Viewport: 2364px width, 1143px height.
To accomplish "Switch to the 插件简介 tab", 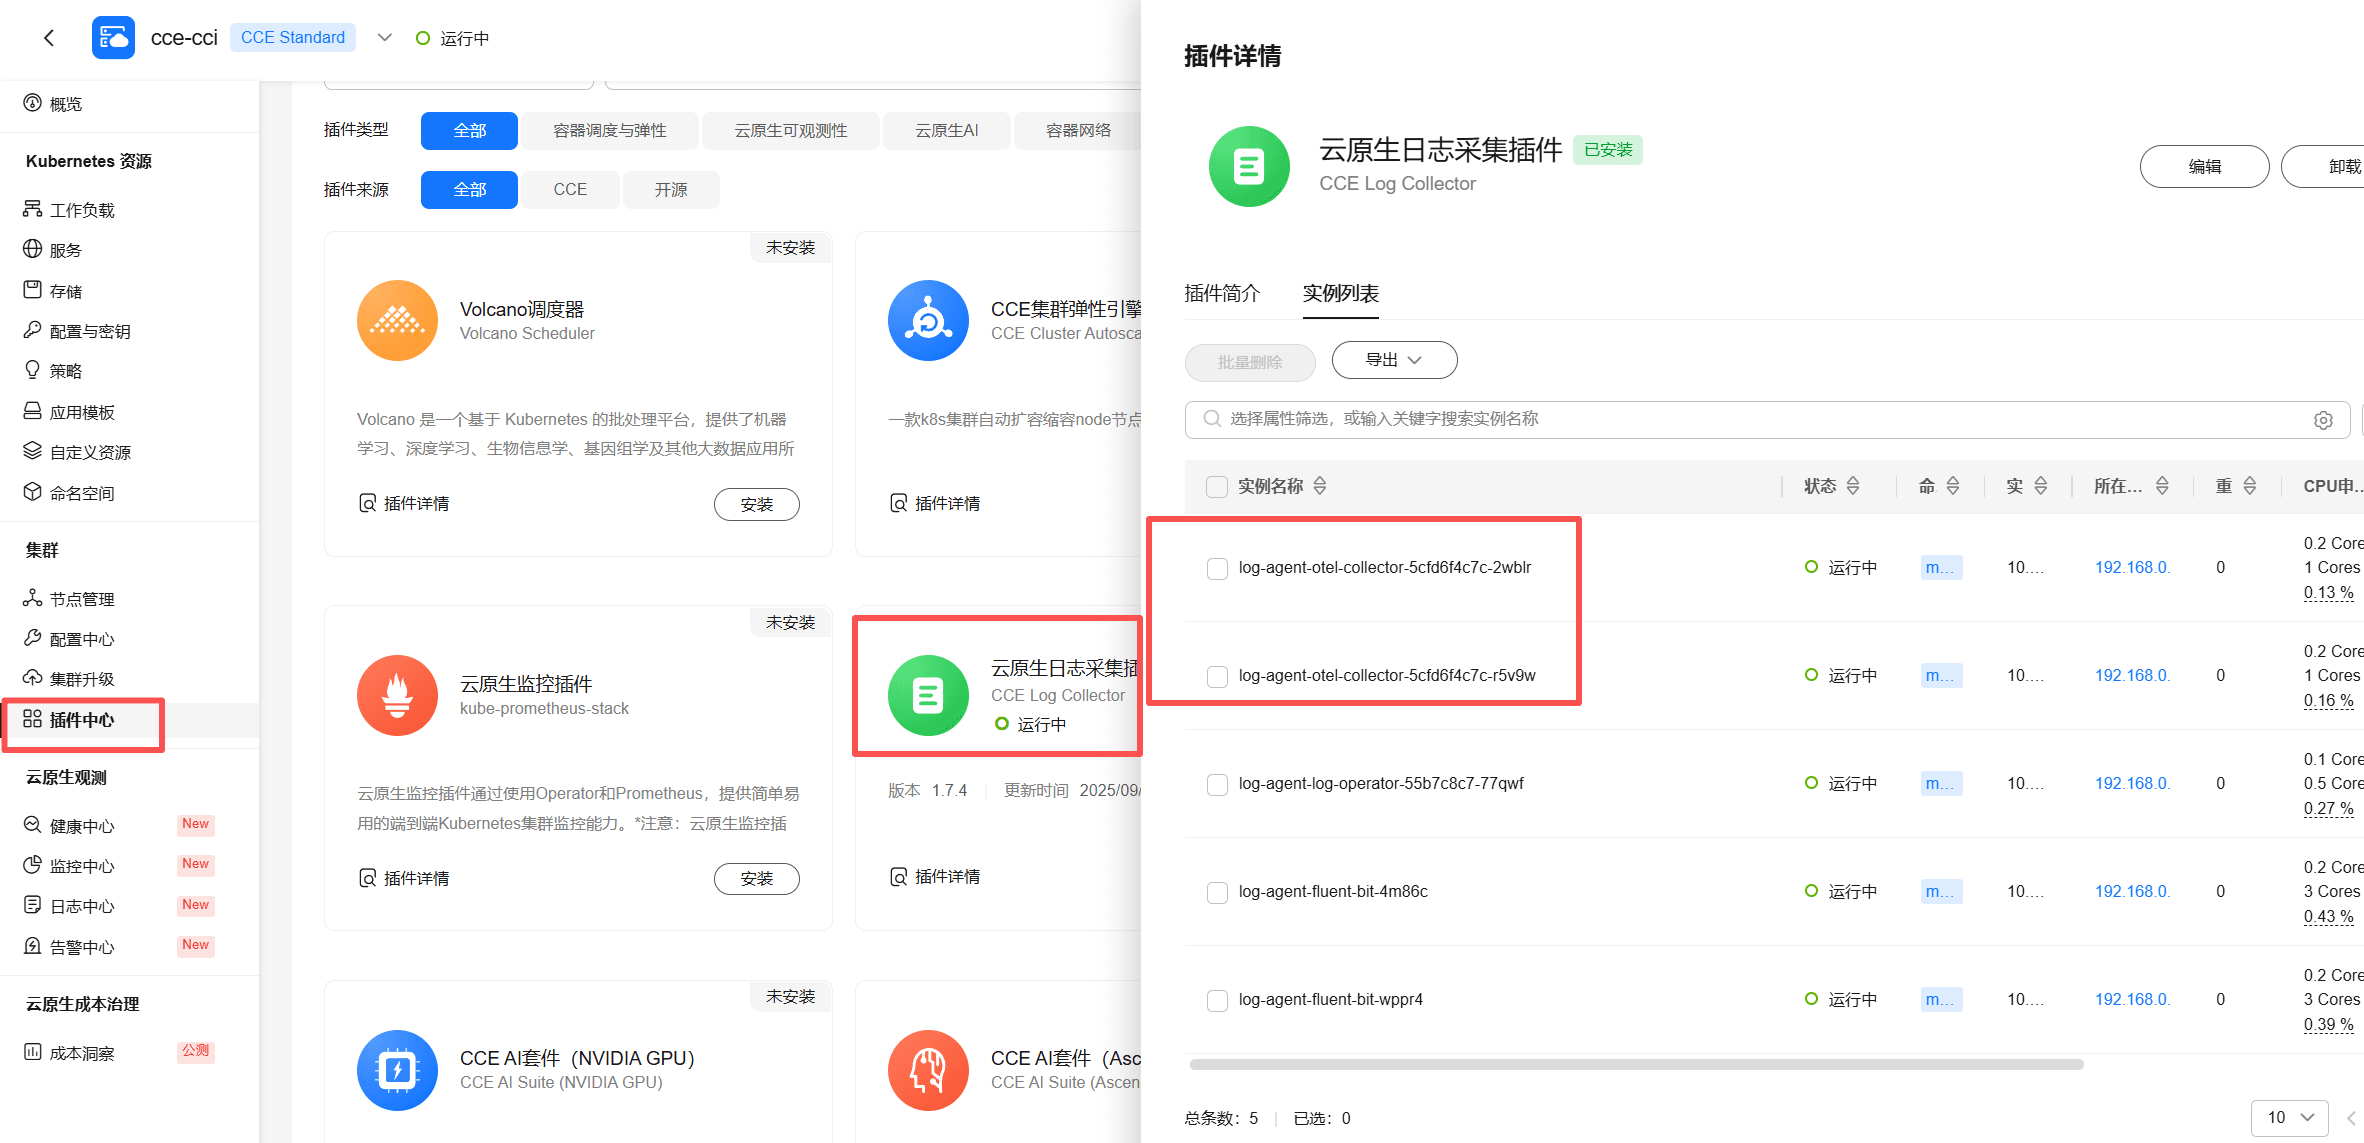I will point(1222,293).
